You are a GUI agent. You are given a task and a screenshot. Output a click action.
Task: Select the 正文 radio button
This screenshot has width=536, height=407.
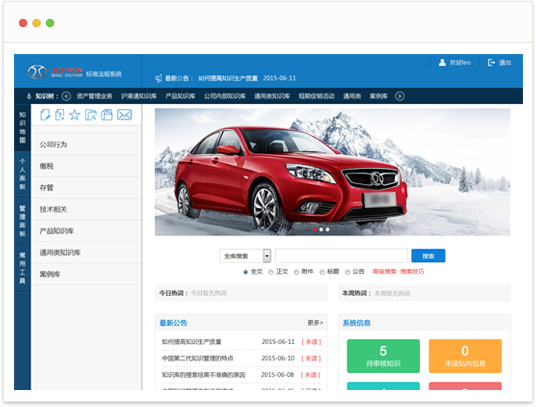[x=271, y=272]
